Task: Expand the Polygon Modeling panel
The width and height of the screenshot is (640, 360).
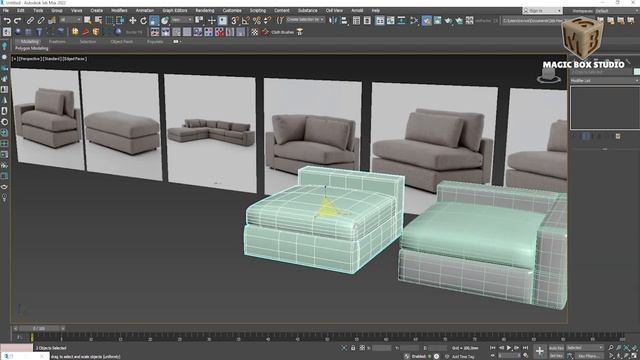Action: (x=31, y=48)
